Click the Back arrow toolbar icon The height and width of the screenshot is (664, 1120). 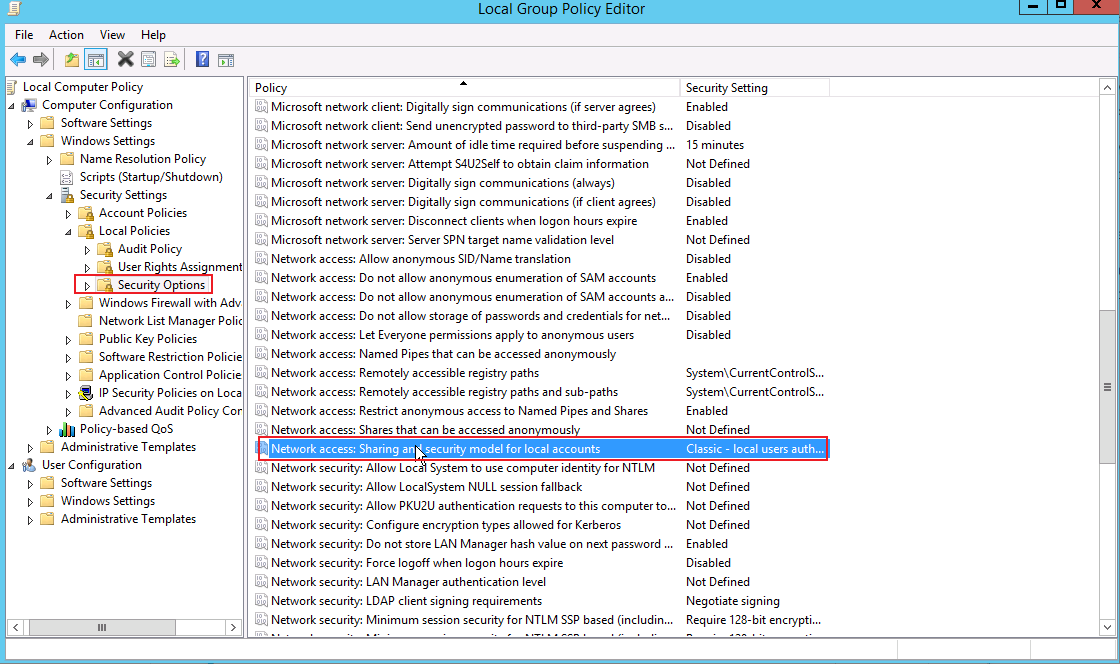(x=18, y=60)
